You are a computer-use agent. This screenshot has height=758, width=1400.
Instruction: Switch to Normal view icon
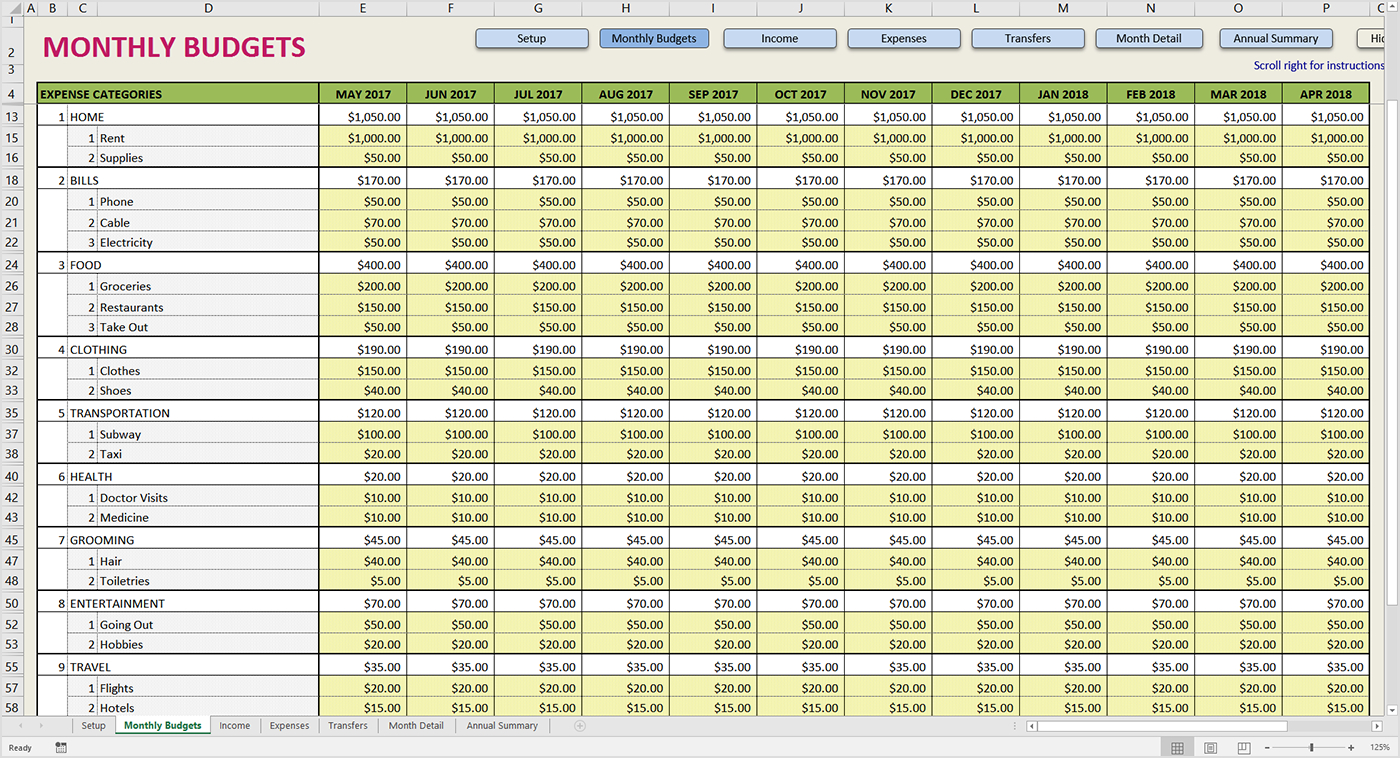tap(1177, 747)
